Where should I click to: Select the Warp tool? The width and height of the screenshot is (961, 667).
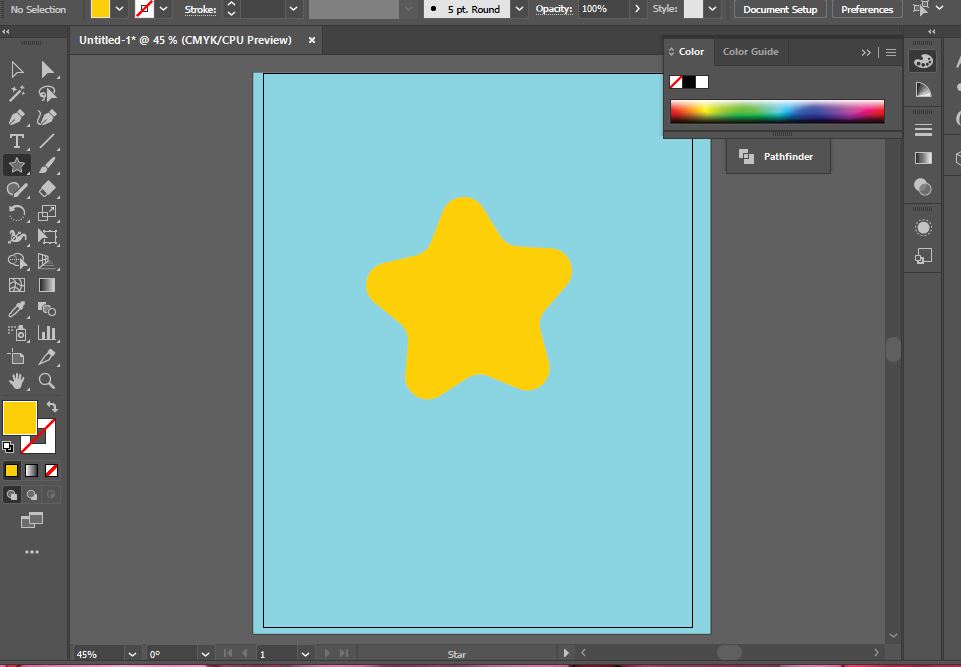pyautogui.click(x=17, y=237)
